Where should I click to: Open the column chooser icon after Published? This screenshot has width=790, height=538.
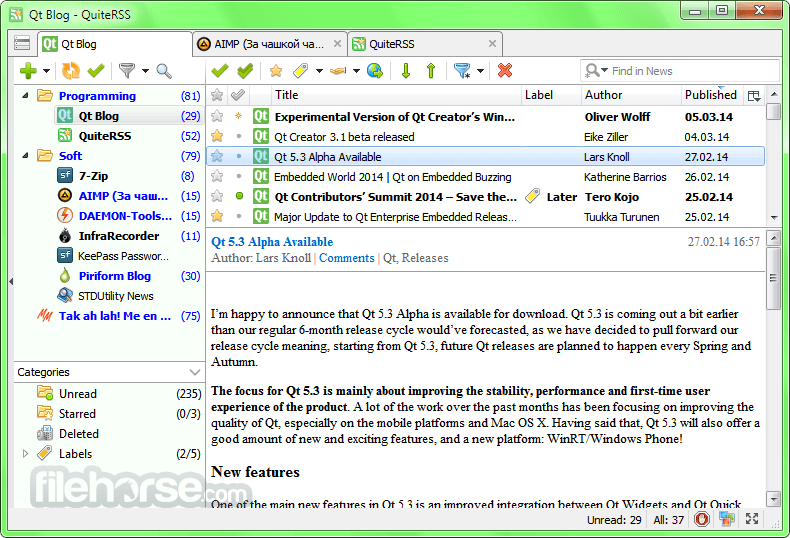(754, 96)
